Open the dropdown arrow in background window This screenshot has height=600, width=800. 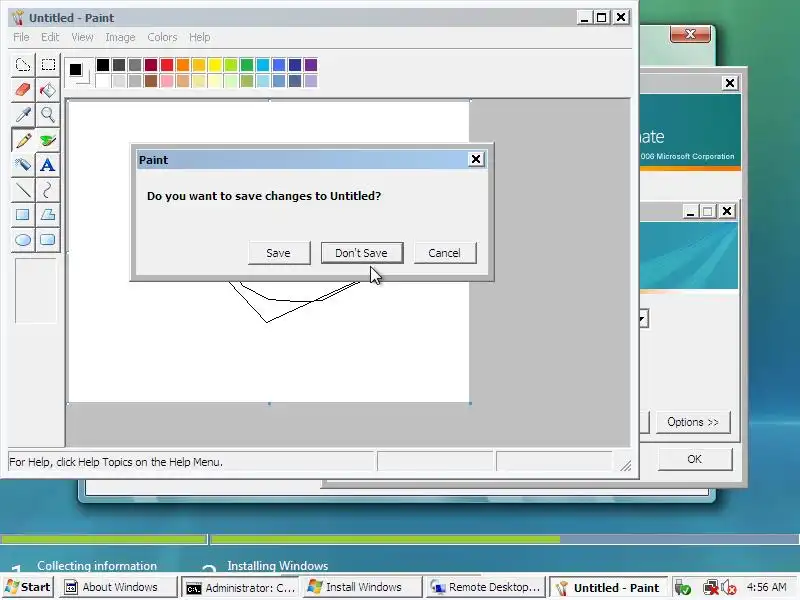pyautogui.click(x=643, y=319)
